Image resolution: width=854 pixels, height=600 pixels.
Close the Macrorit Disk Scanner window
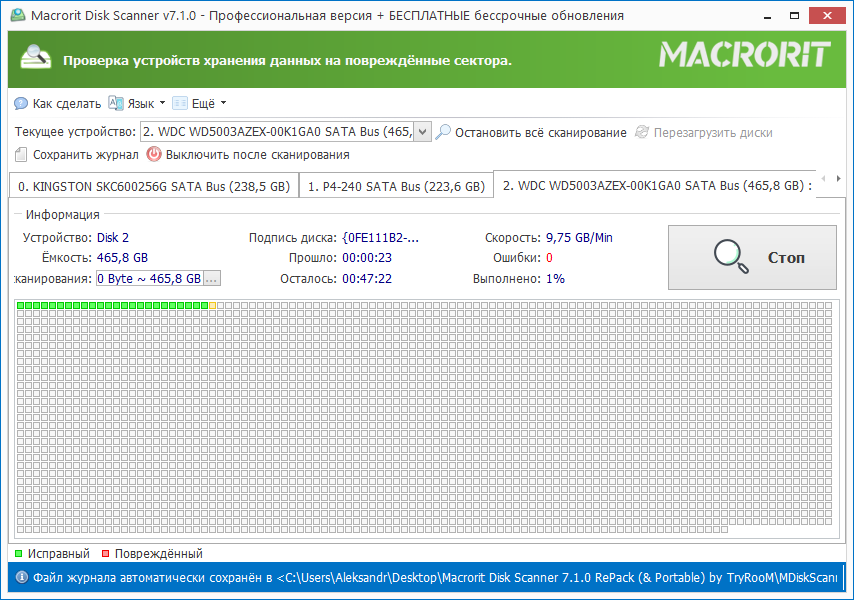827,16
